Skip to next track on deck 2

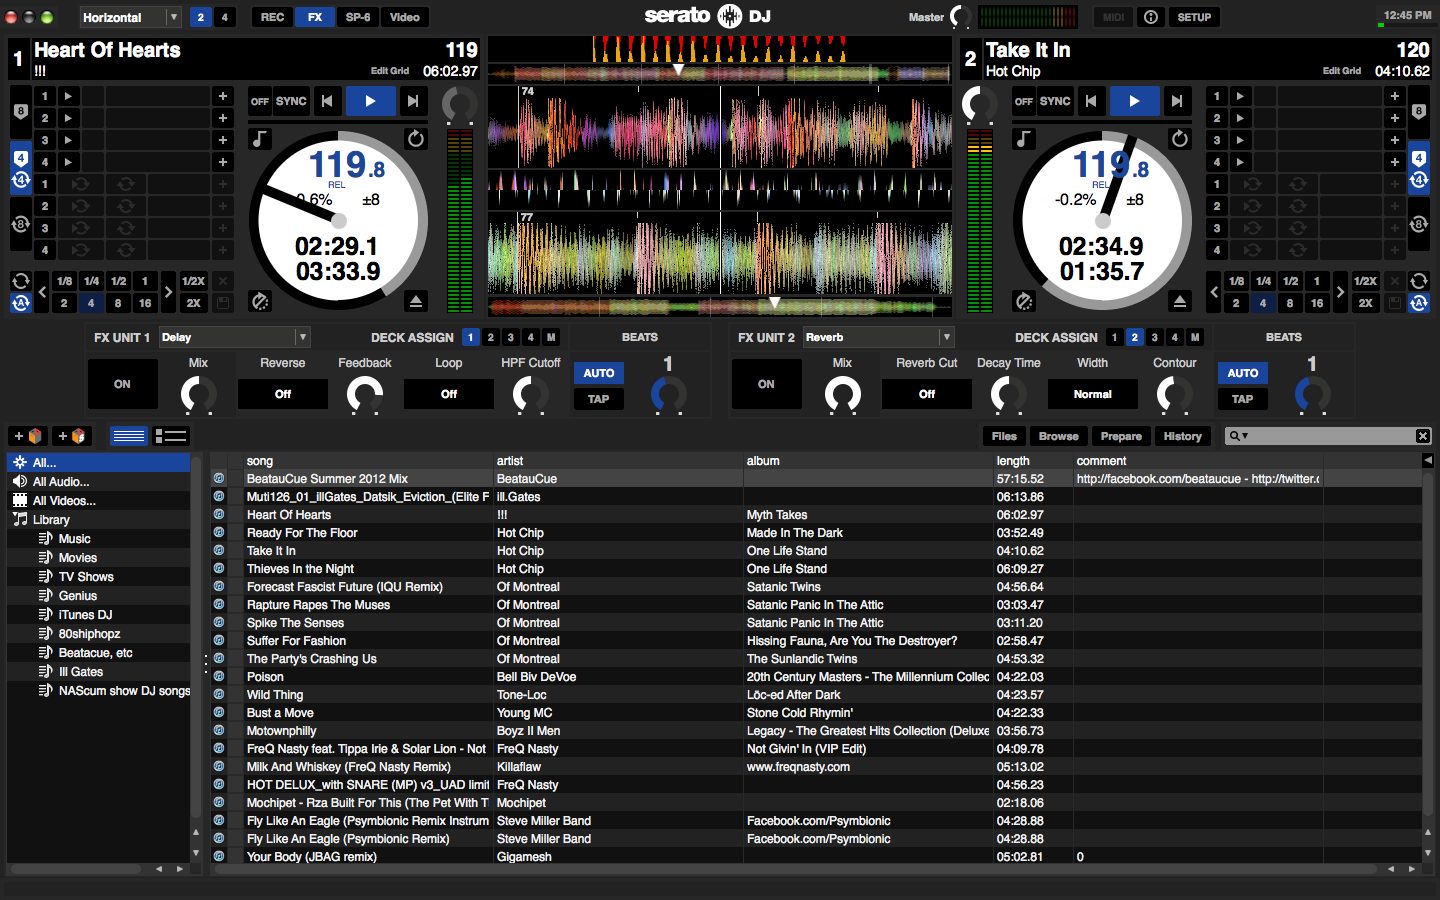pos(1177,101)
